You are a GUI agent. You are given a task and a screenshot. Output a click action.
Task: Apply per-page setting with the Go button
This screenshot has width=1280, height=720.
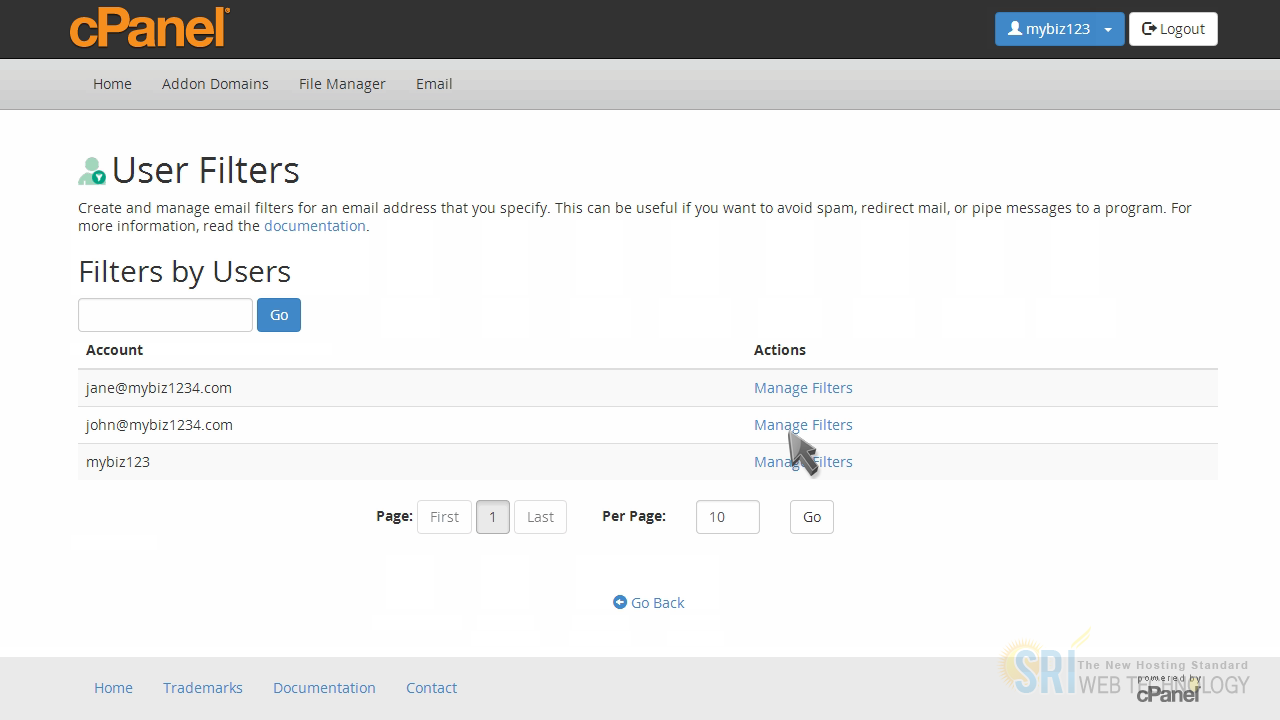tap(811, 517)
